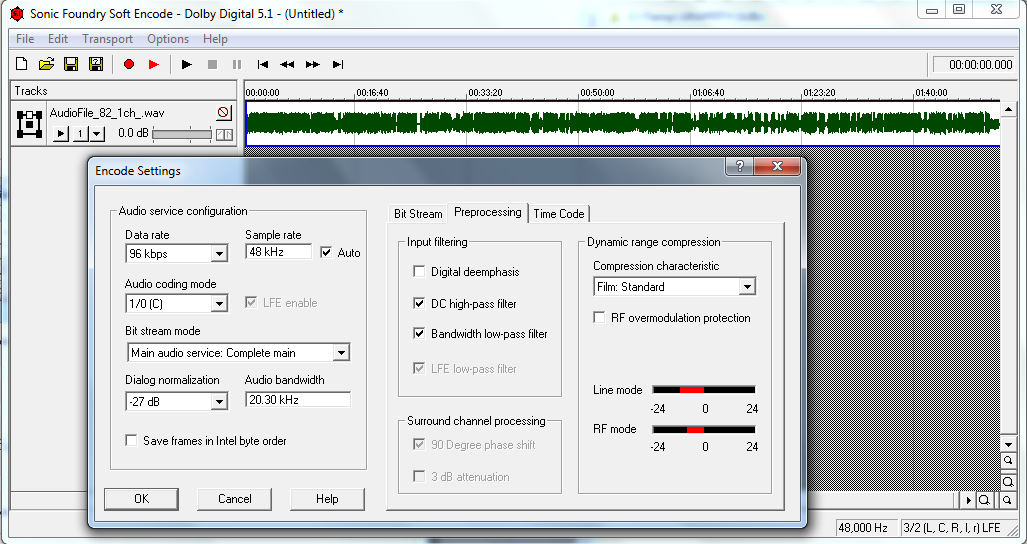1027x544 pixels.
Task: Enable RF overmodulation protection
Action: pos(599,317)
